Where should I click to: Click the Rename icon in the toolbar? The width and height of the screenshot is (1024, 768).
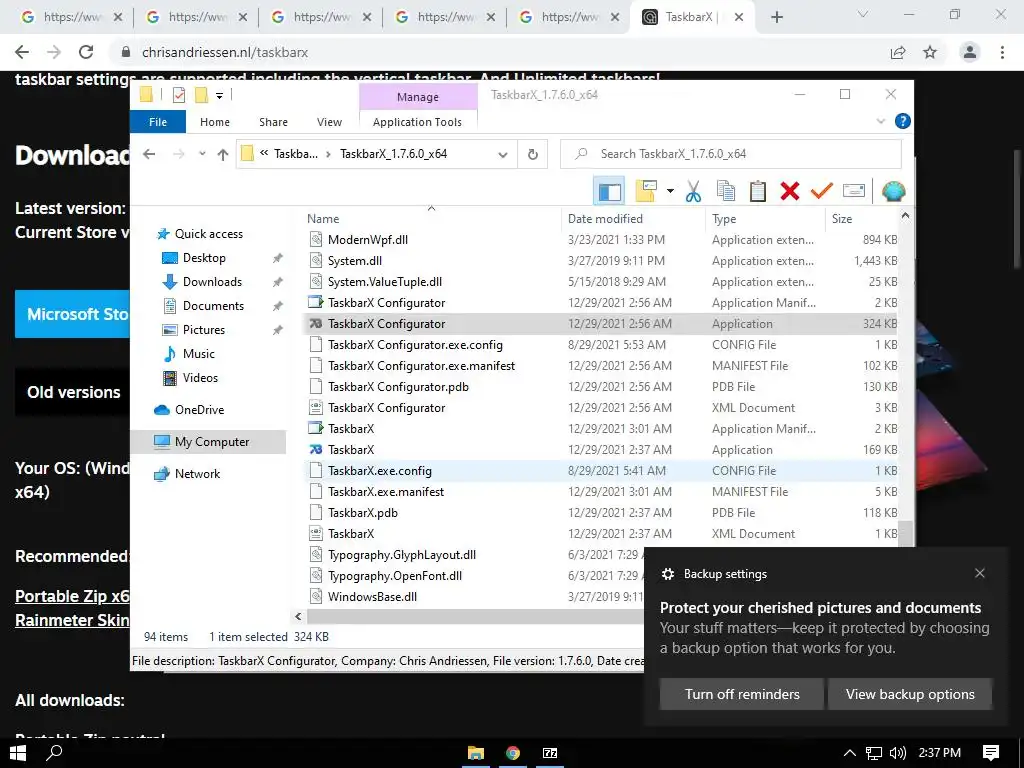coord(854,191)
